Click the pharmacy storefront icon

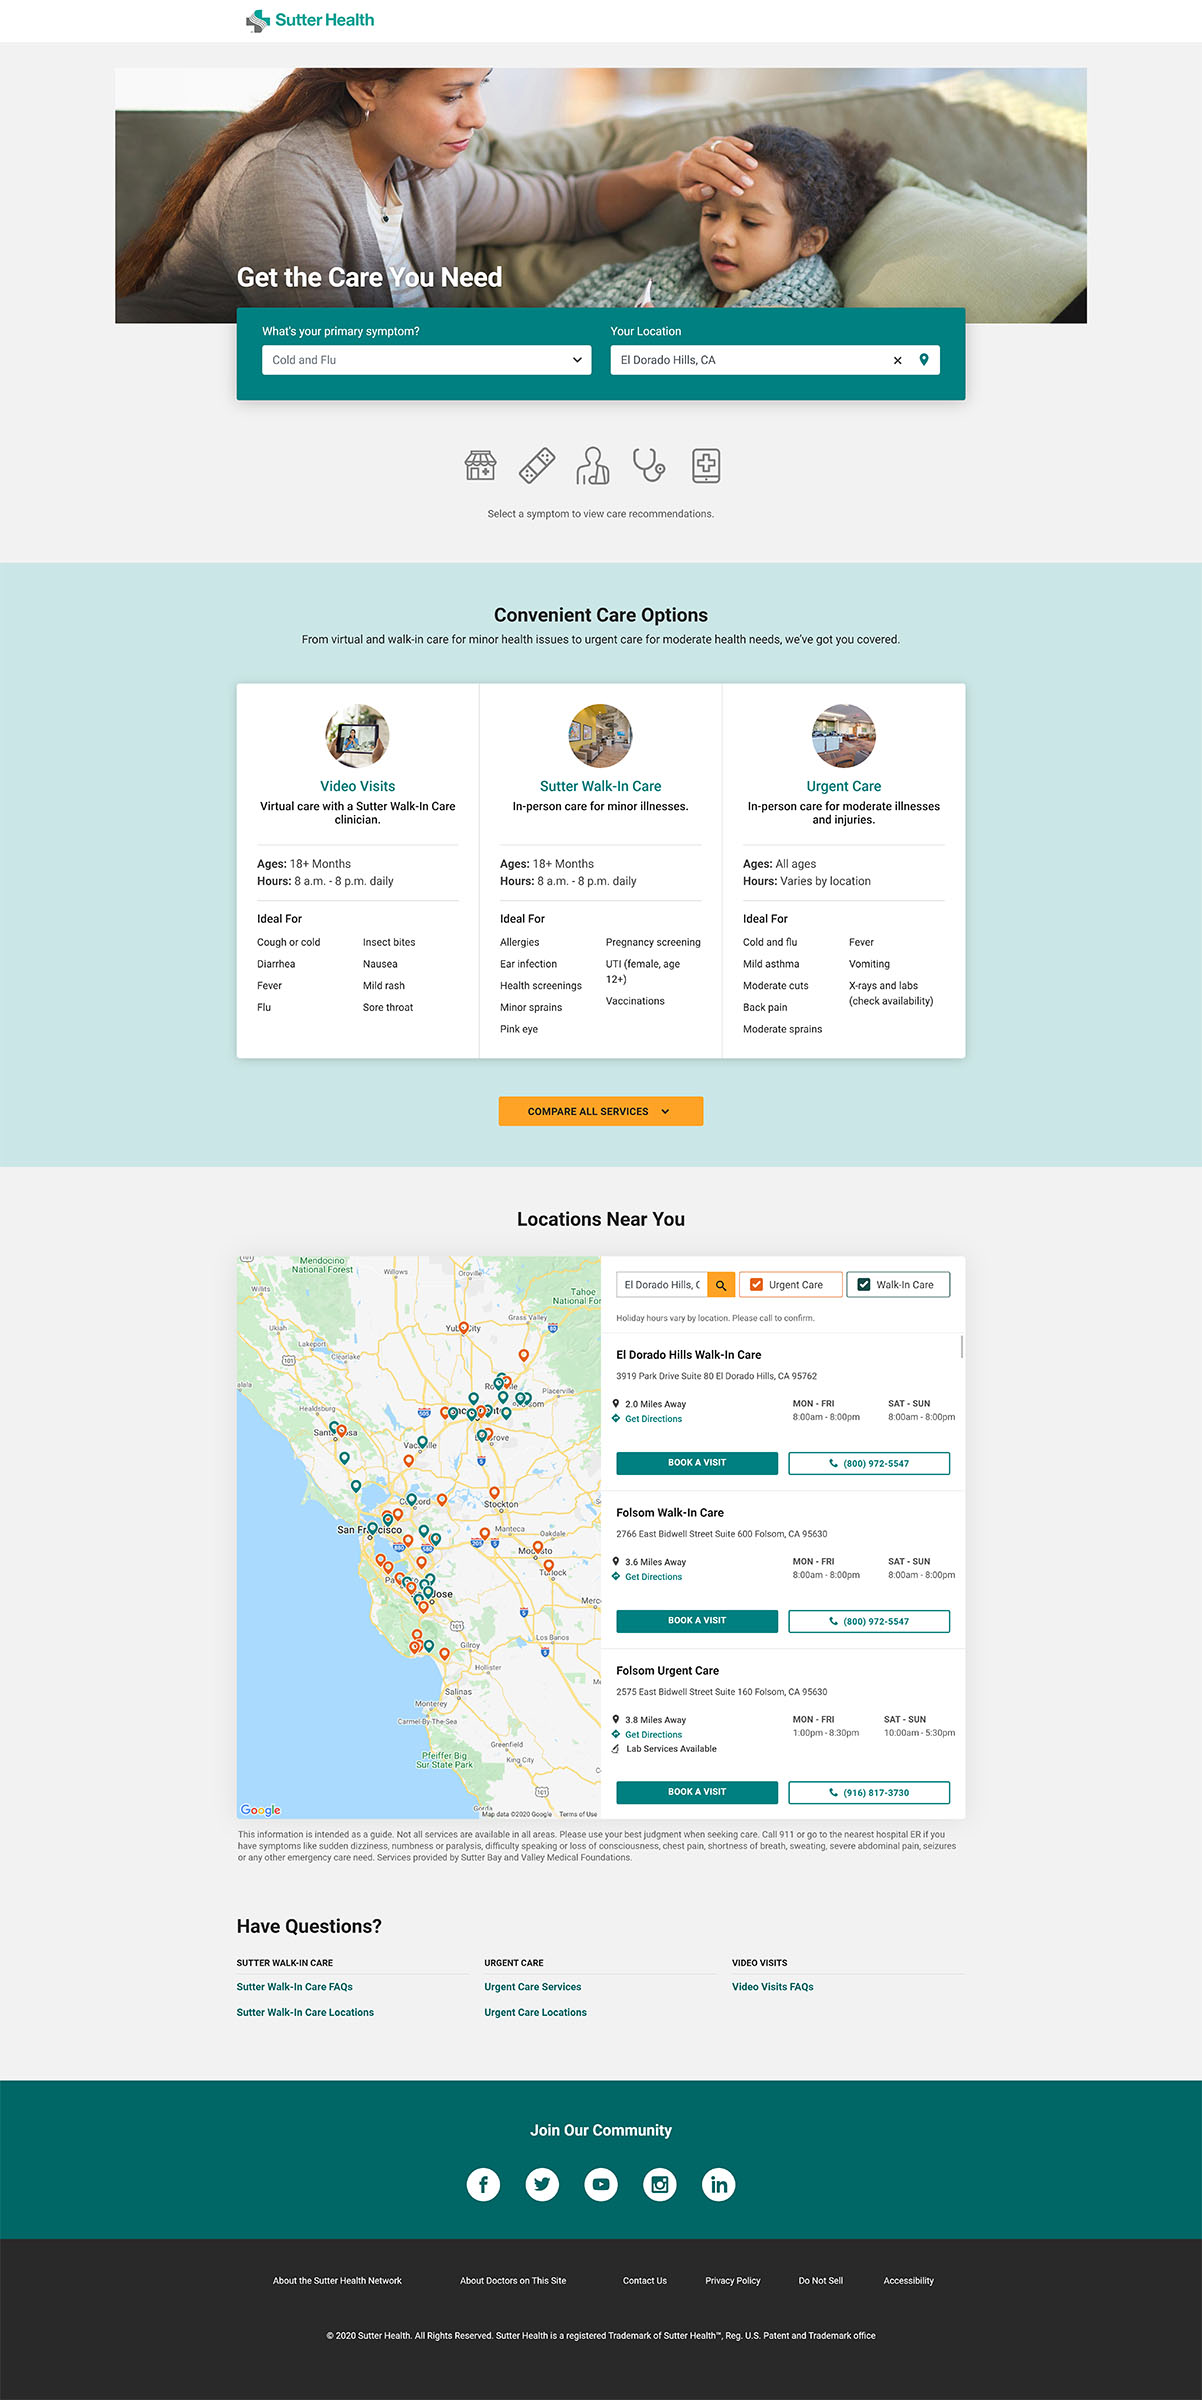480,465
